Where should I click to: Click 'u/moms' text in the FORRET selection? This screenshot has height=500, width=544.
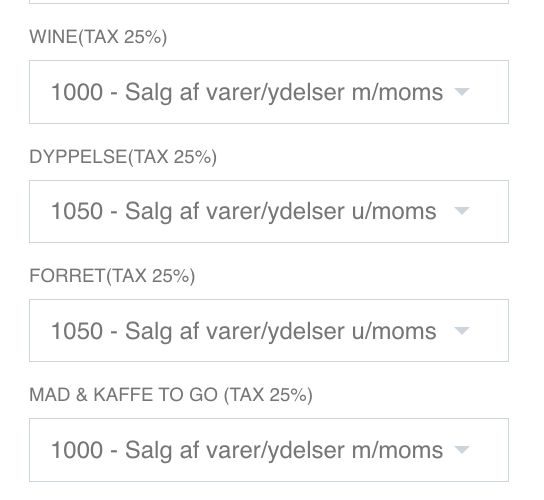pos(394,331)
